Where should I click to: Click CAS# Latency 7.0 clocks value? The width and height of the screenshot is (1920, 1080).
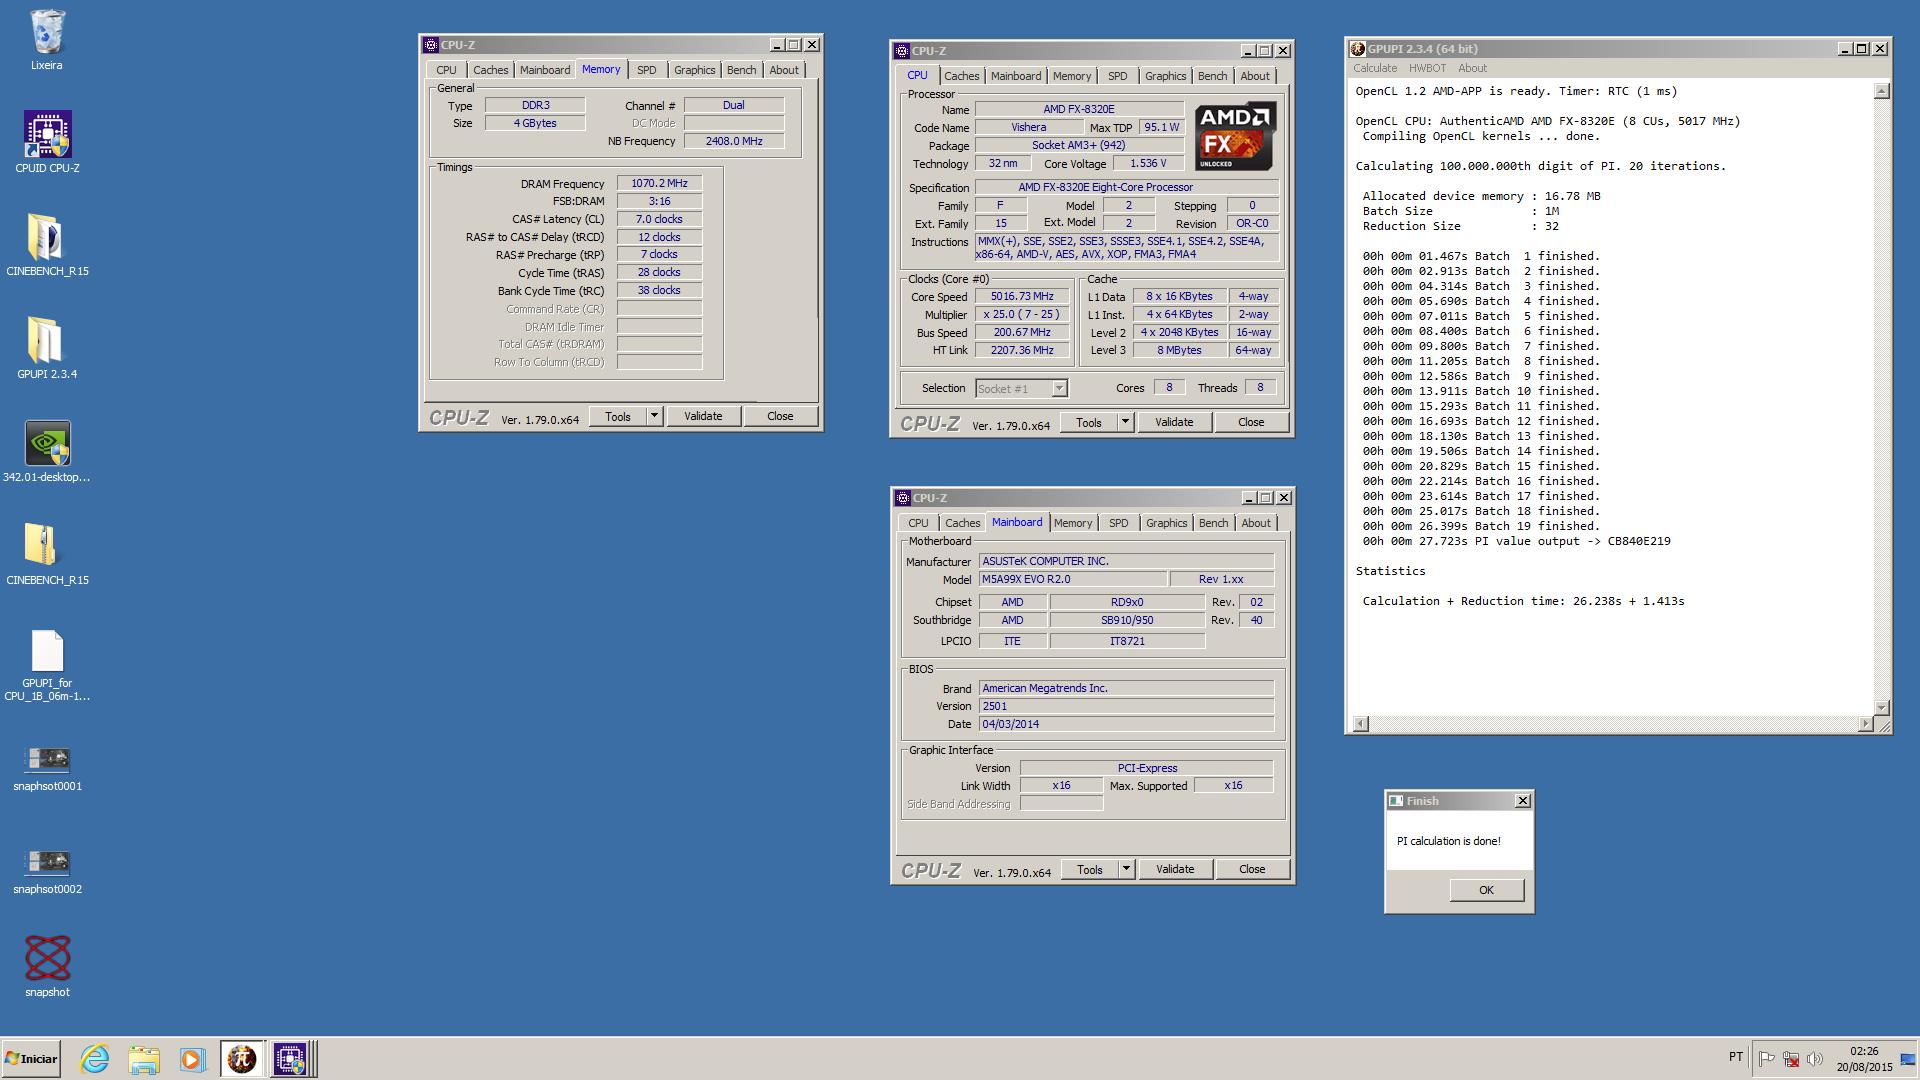coord(659,219)
